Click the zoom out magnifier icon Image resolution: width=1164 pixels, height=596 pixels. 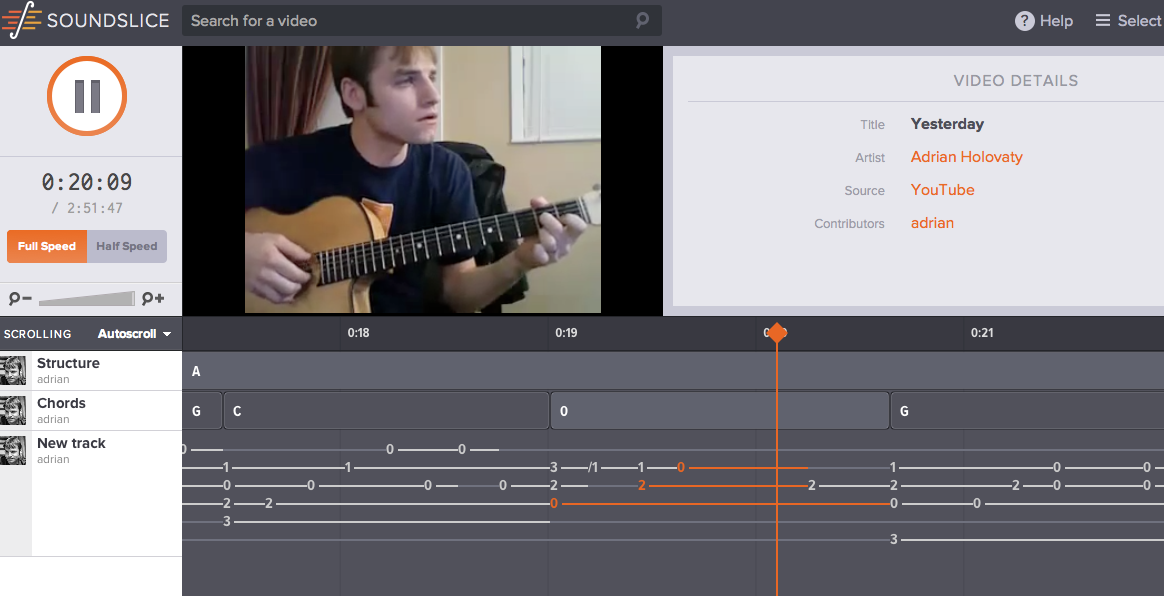(x=20, y=298)
